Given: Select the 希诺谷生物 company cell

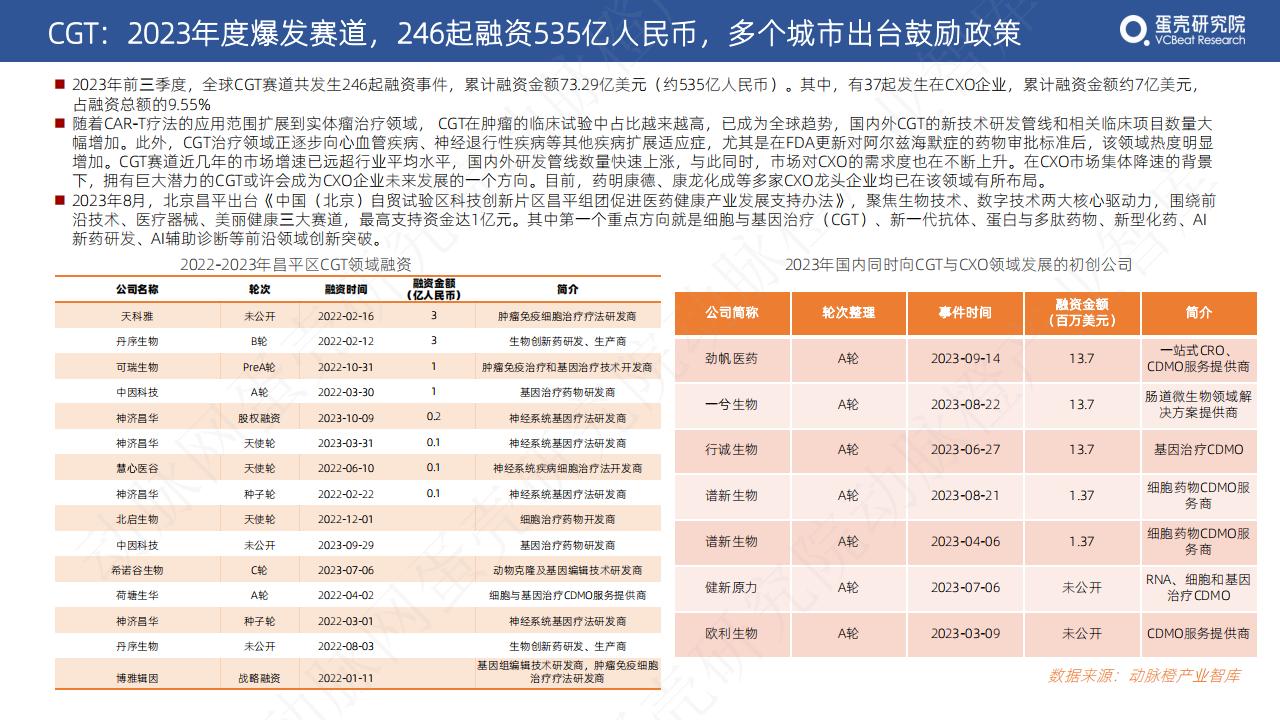Looking at the screenshot, I should tap(138, 570).
